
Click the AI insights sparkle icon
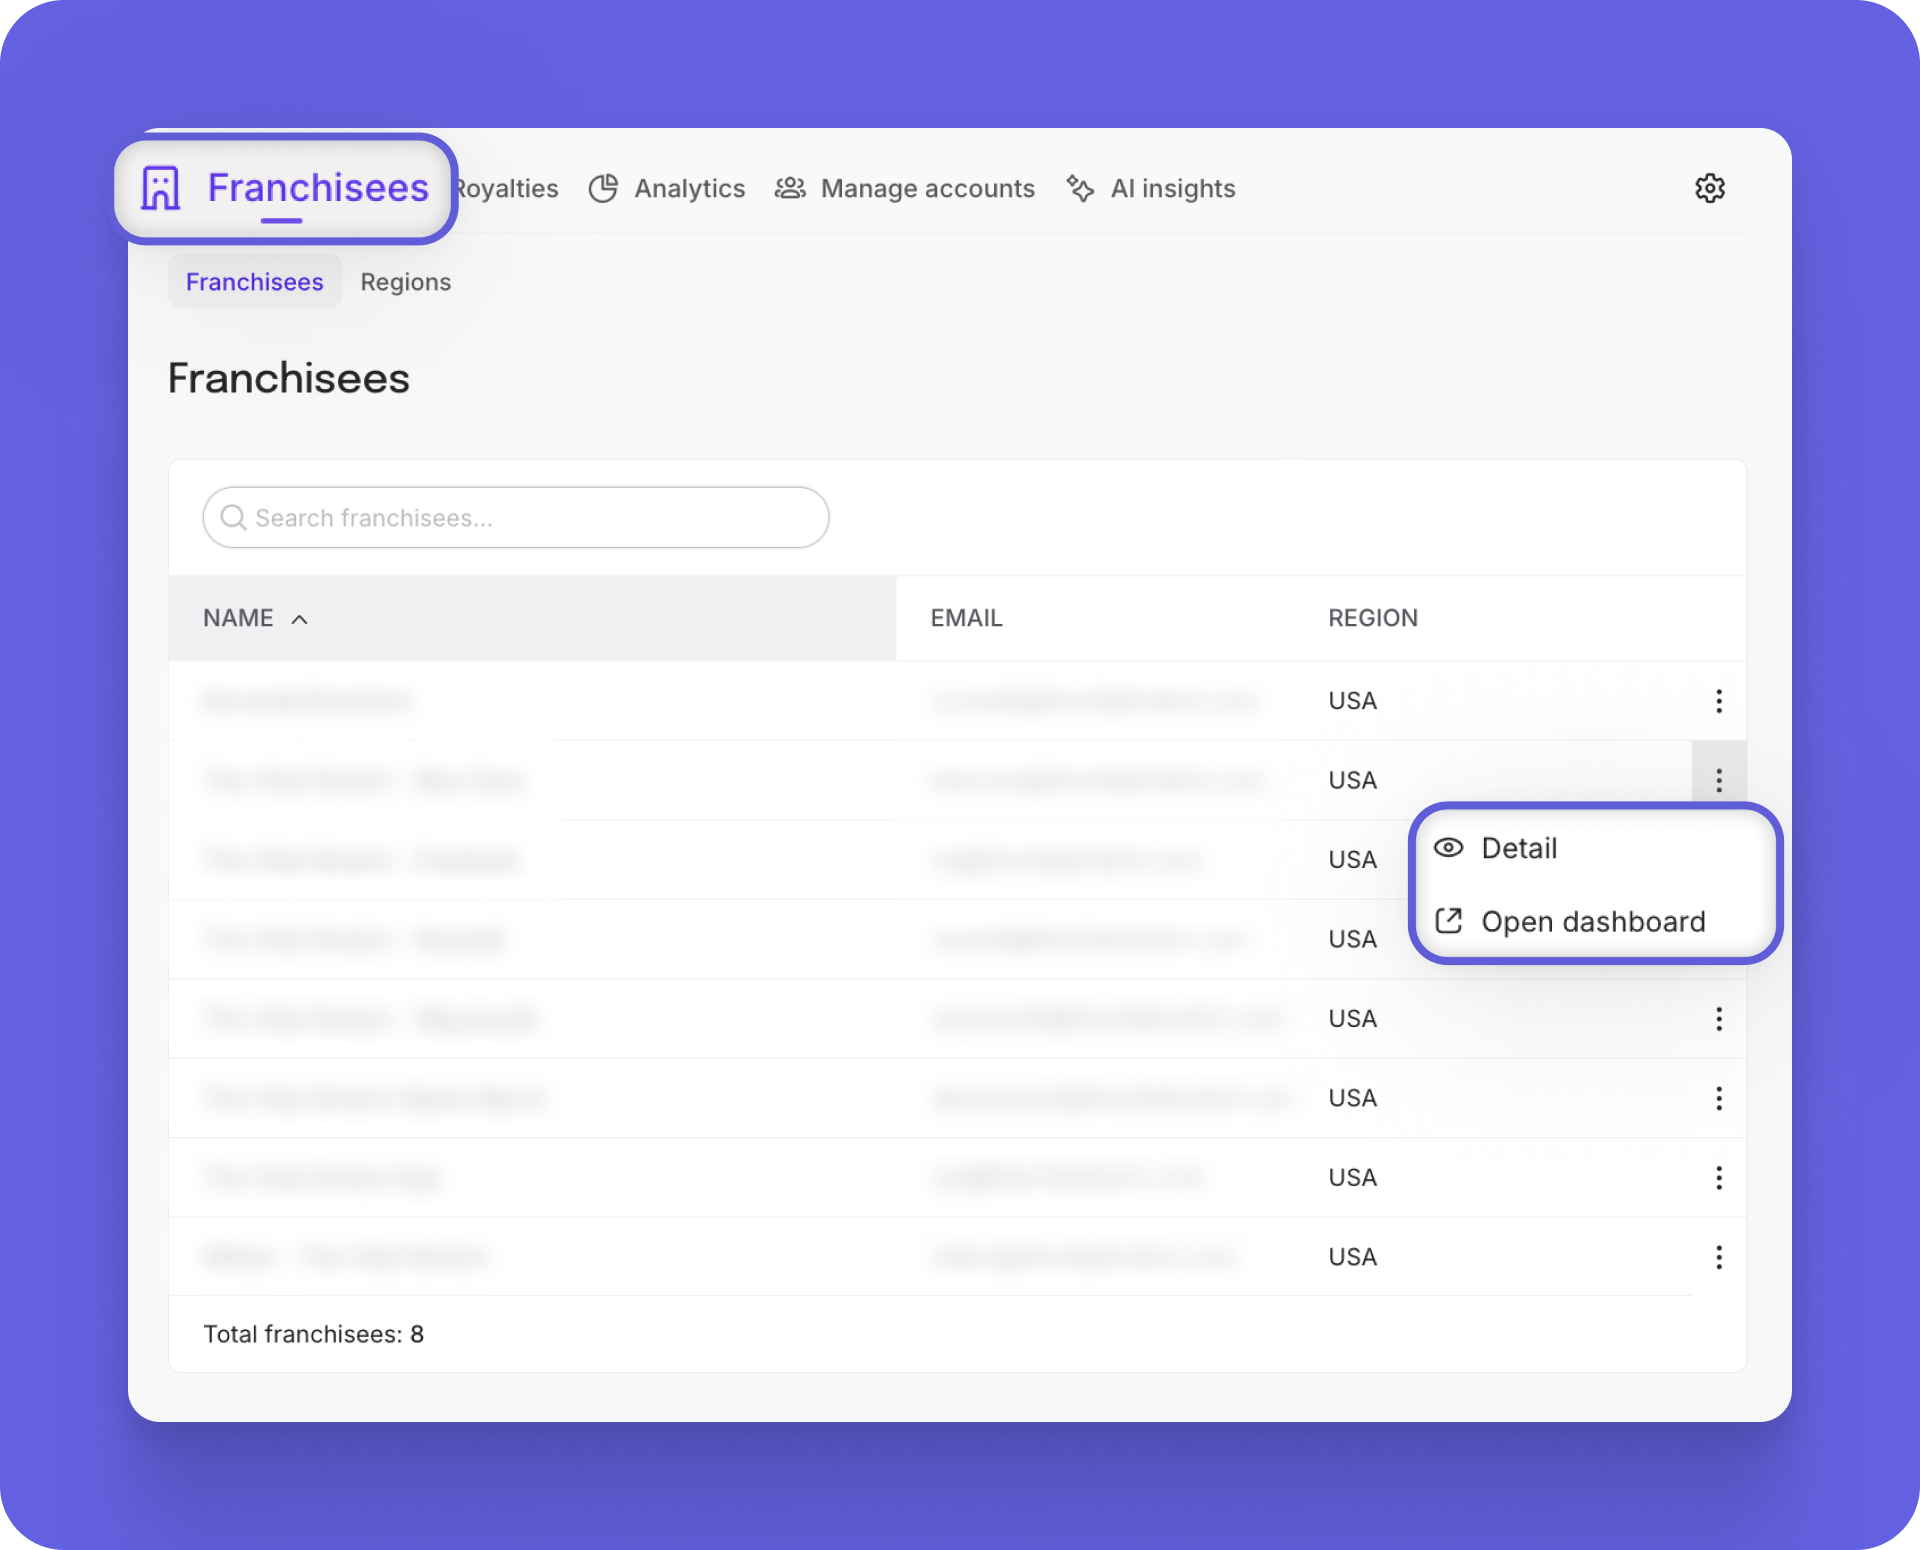(x=1080, y=188)
